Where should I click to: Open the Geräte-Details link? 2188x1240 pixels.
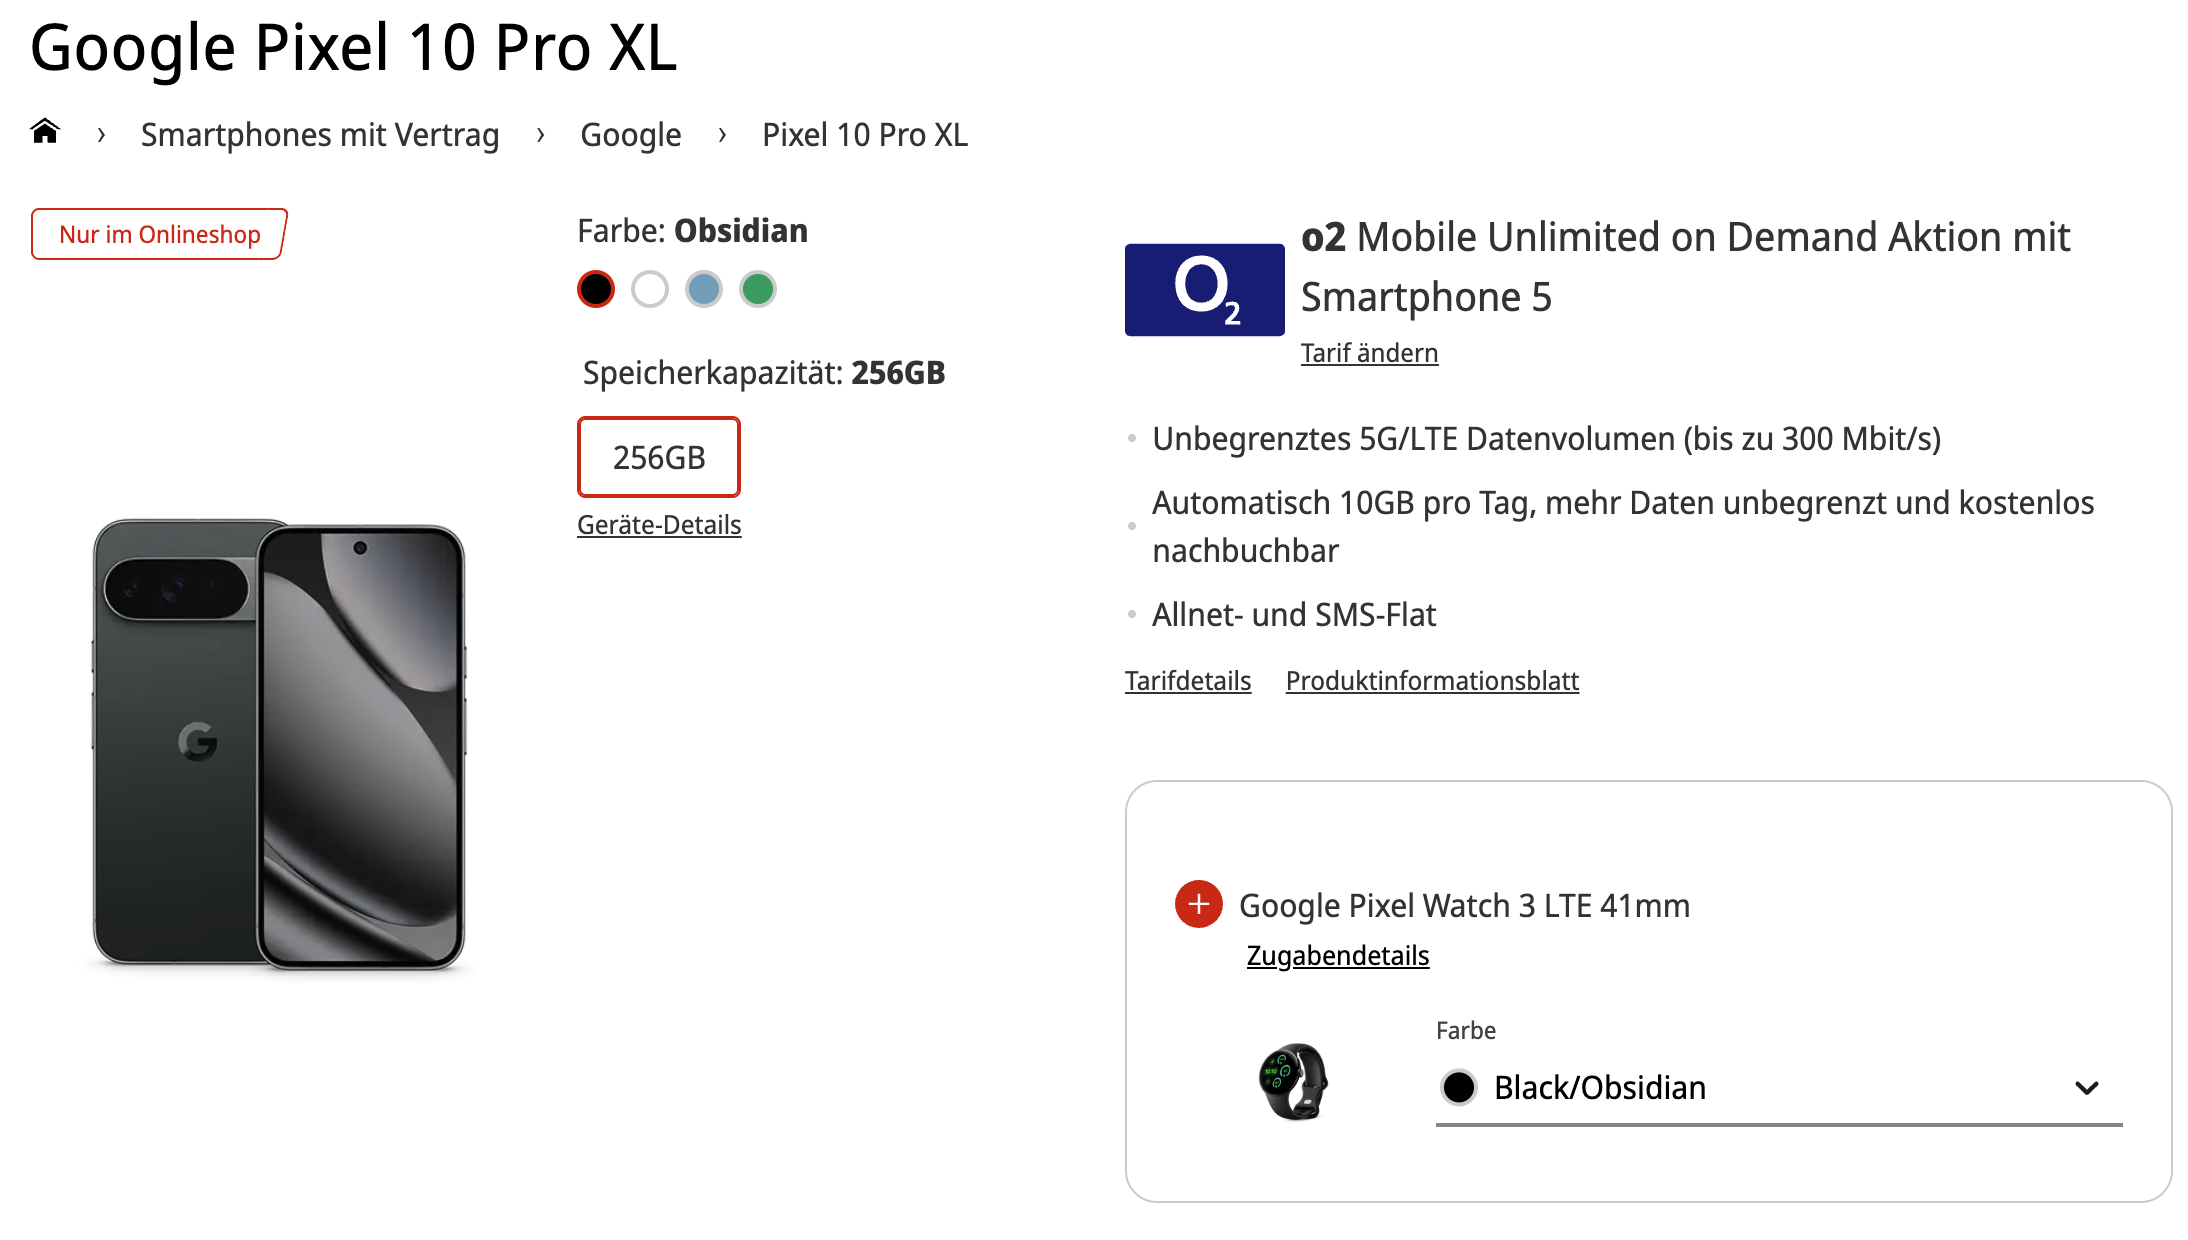tap(659, 525)
